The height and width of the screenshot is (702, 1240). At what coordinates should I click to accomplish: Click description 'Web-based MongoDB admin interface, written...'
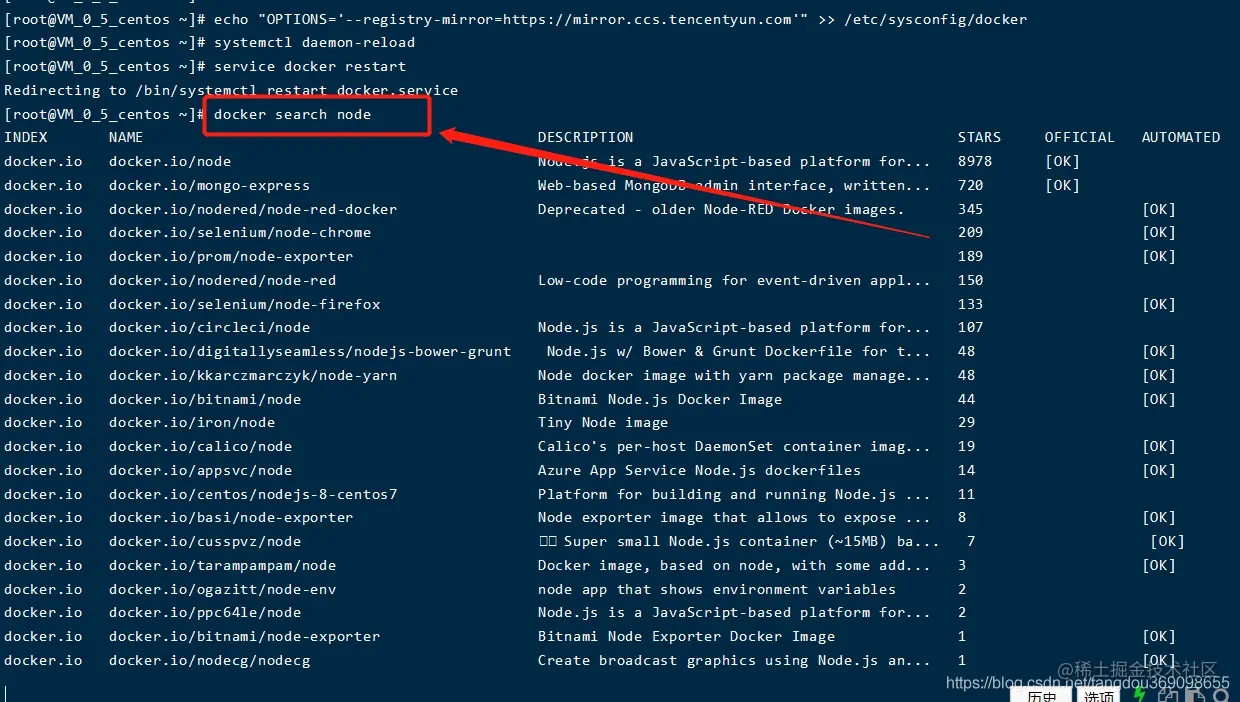734,185
